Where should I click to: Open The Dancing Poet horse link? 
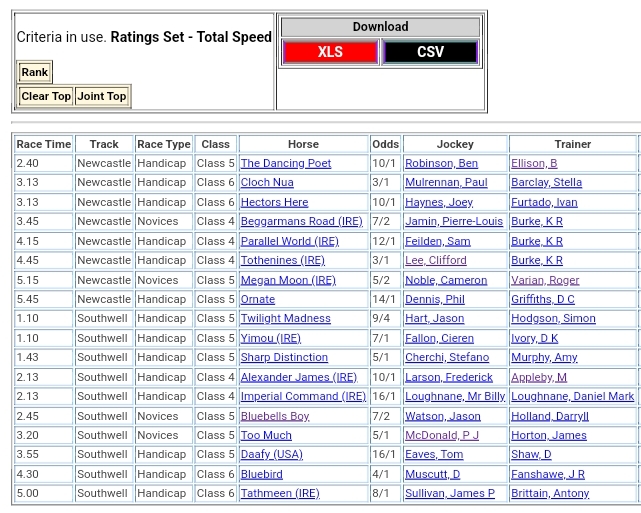pyautogui.click(x=285, y=163)
